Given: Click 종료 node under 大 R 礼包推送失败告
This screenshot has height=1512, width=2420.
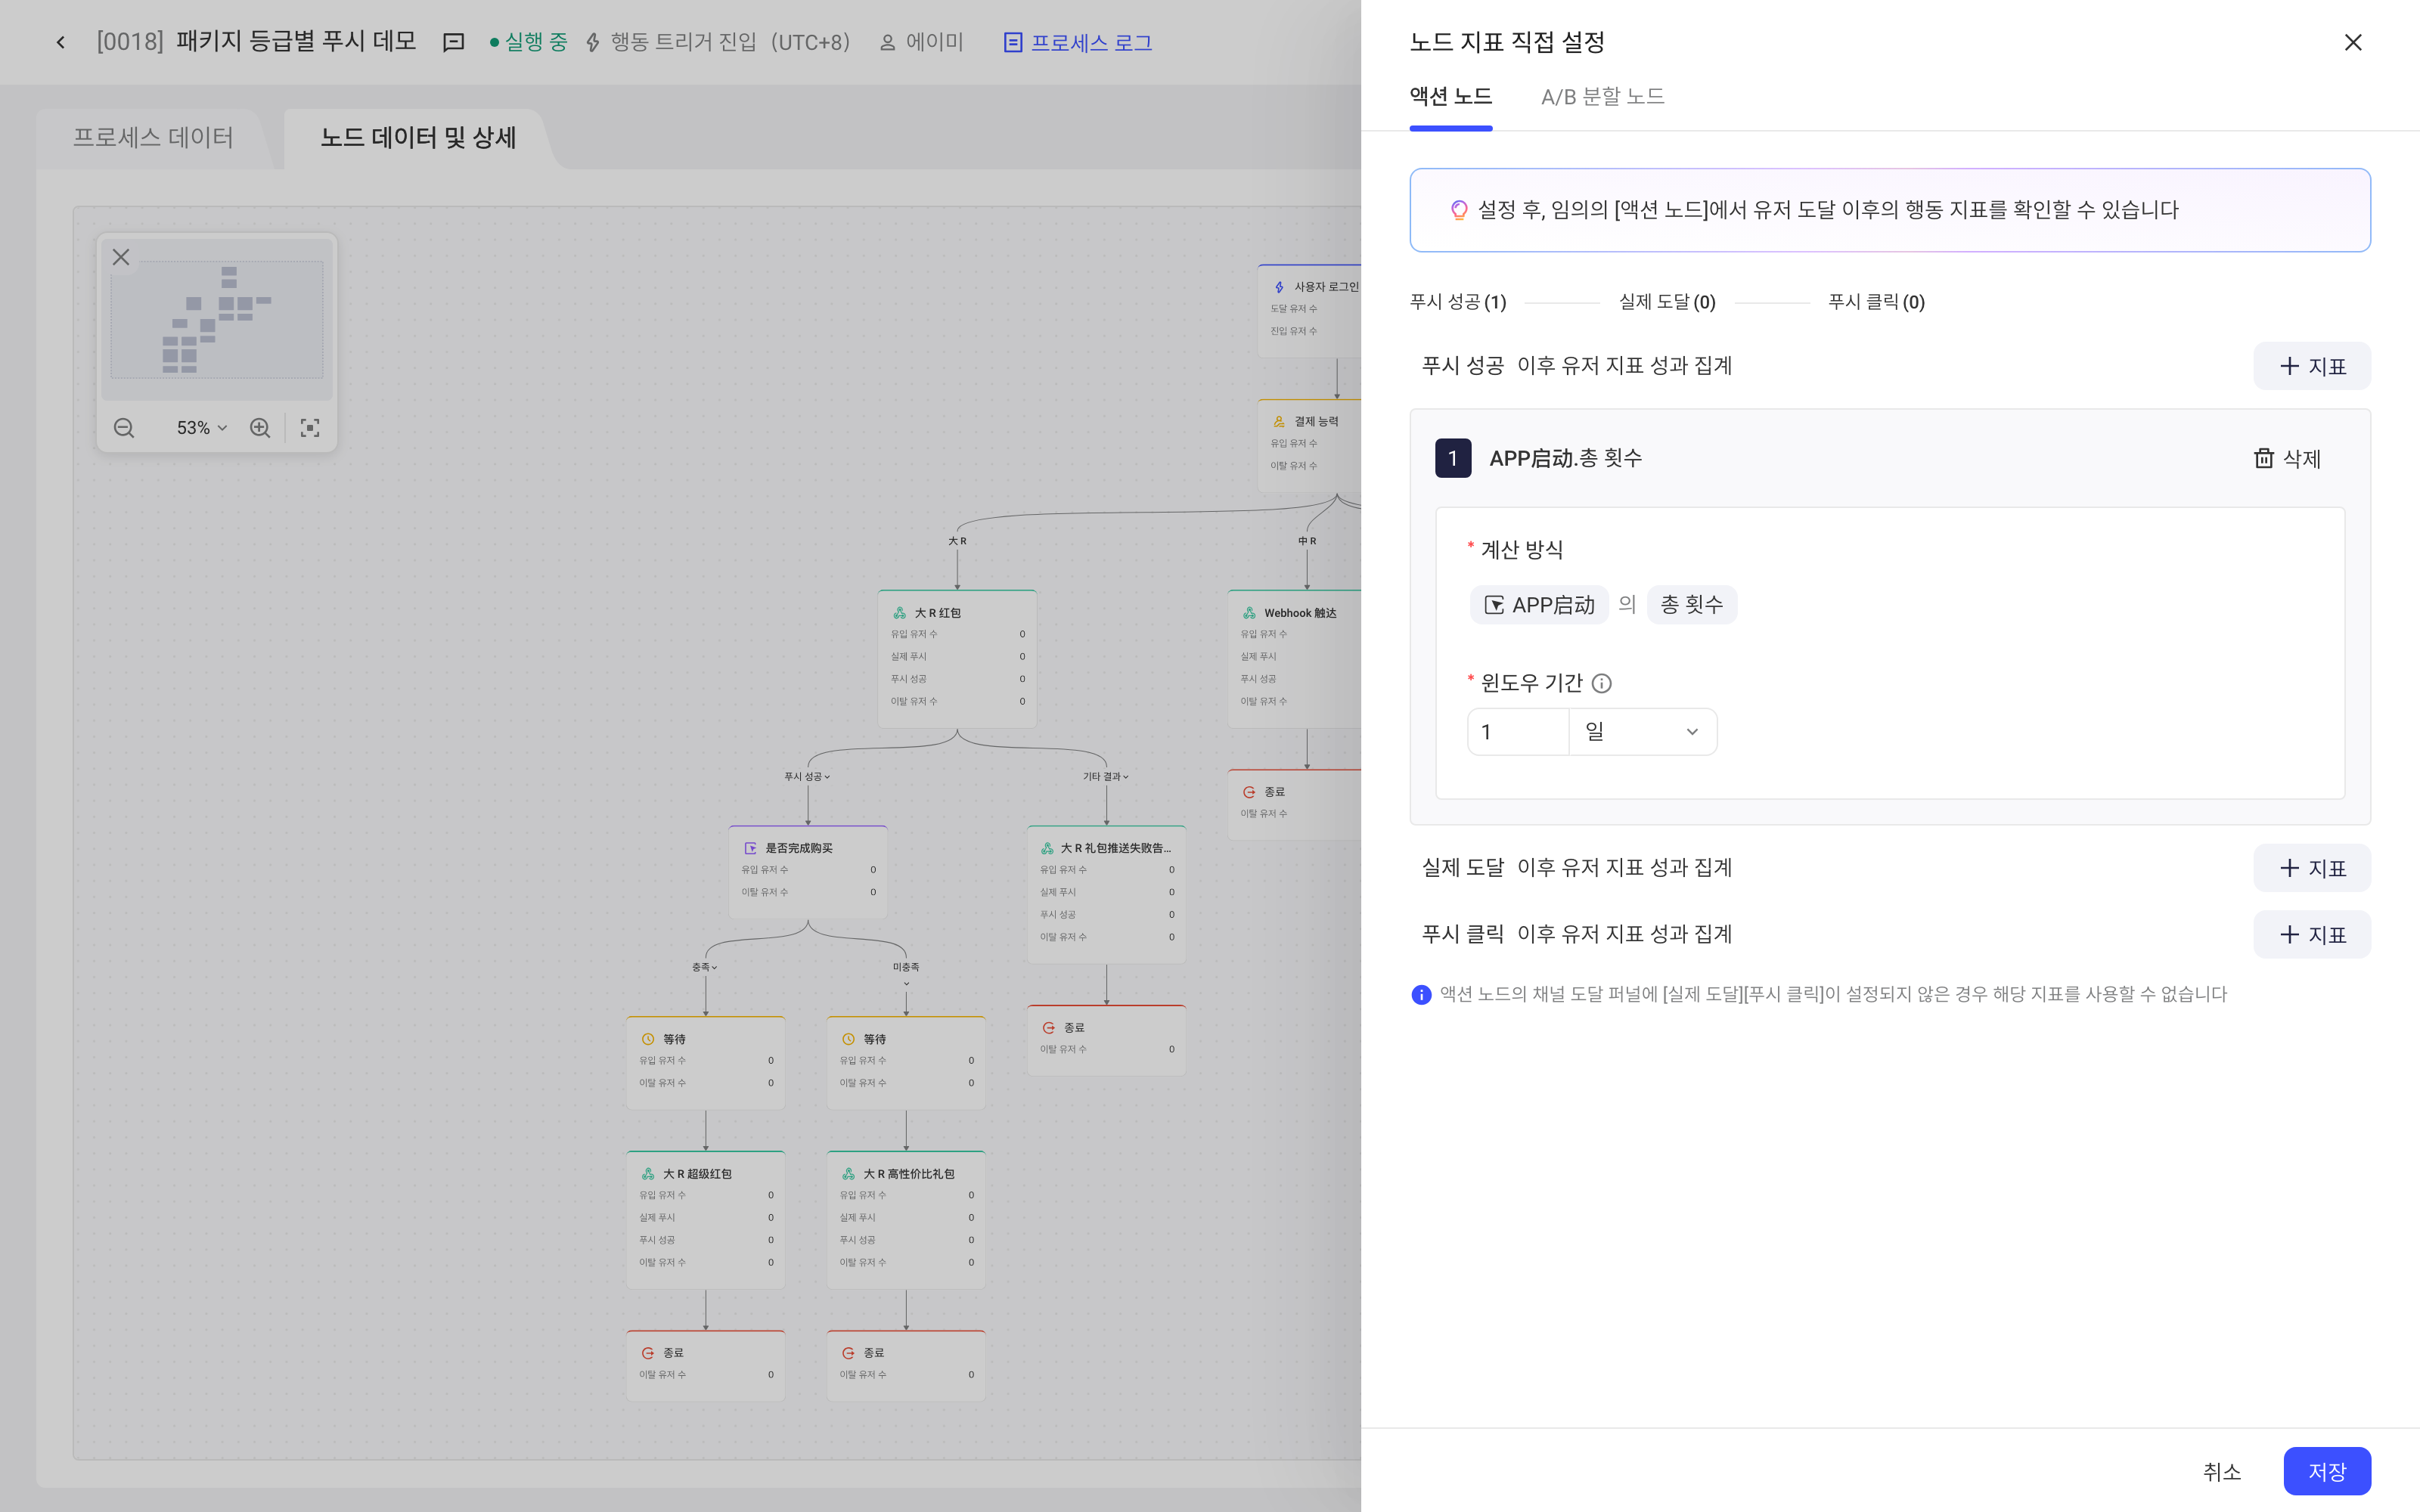Looking at the screenshot, I should click(x=1106, y=1040).
